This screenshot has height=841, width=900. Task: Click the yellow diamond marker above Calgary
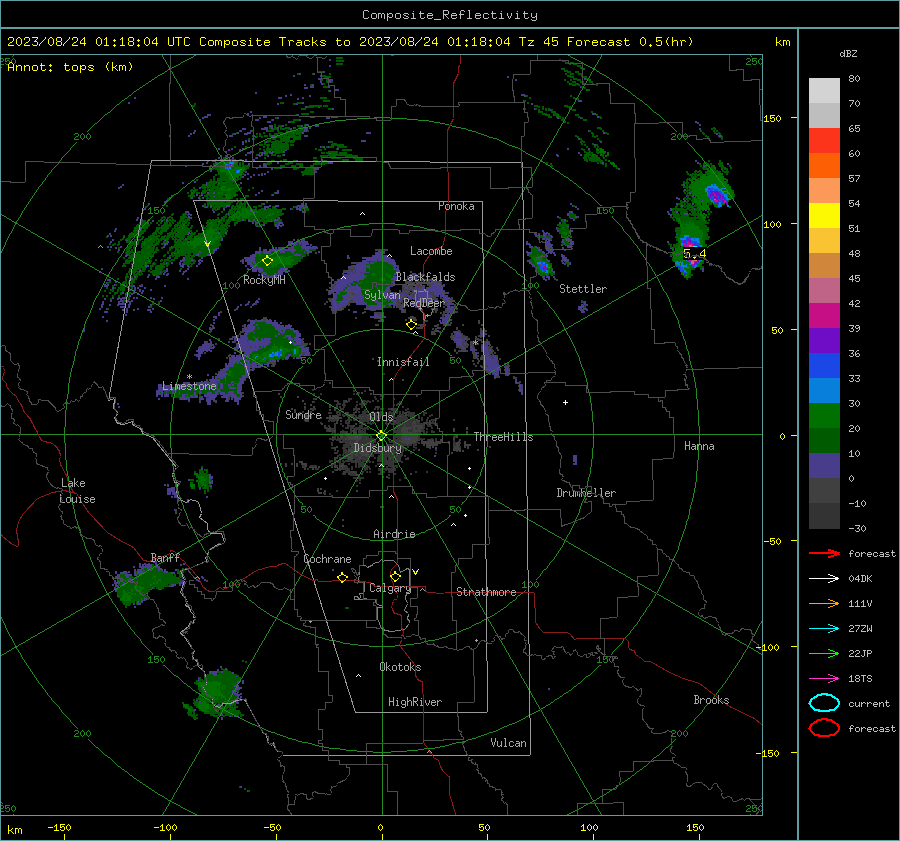(x=395, y=576)
